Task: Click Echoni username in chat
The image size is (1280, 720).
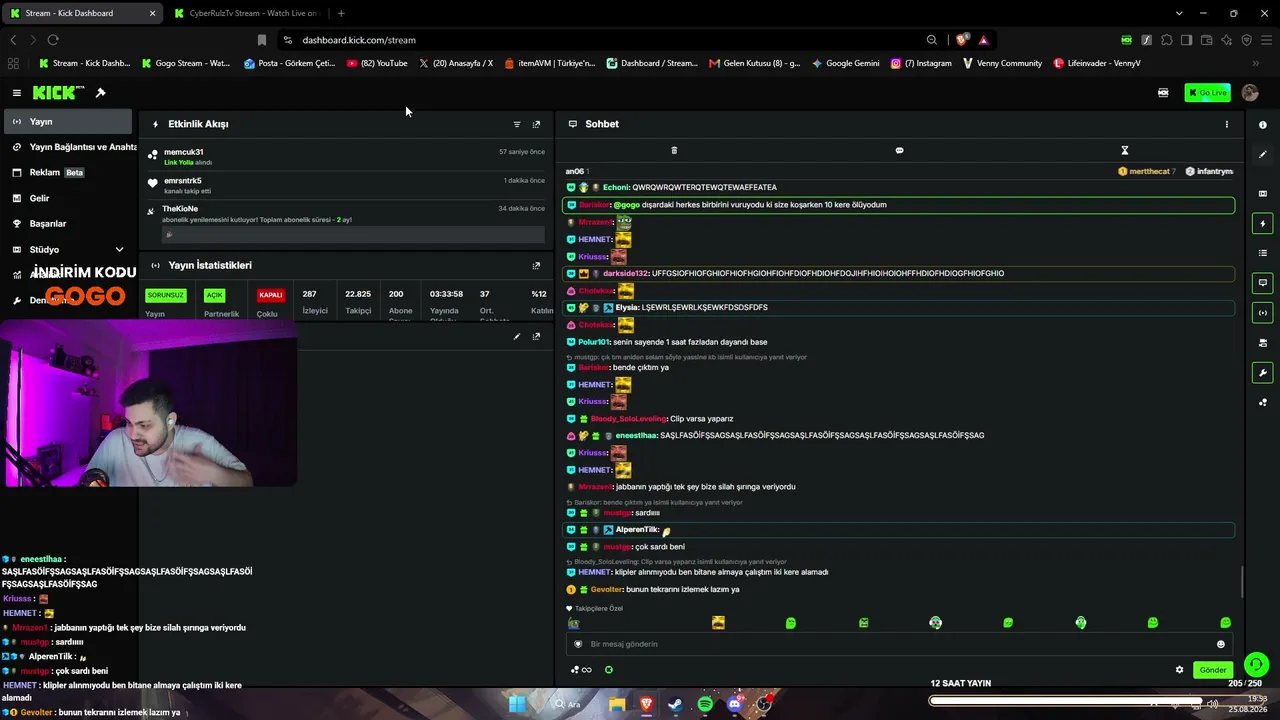Action: pos(616,188)
